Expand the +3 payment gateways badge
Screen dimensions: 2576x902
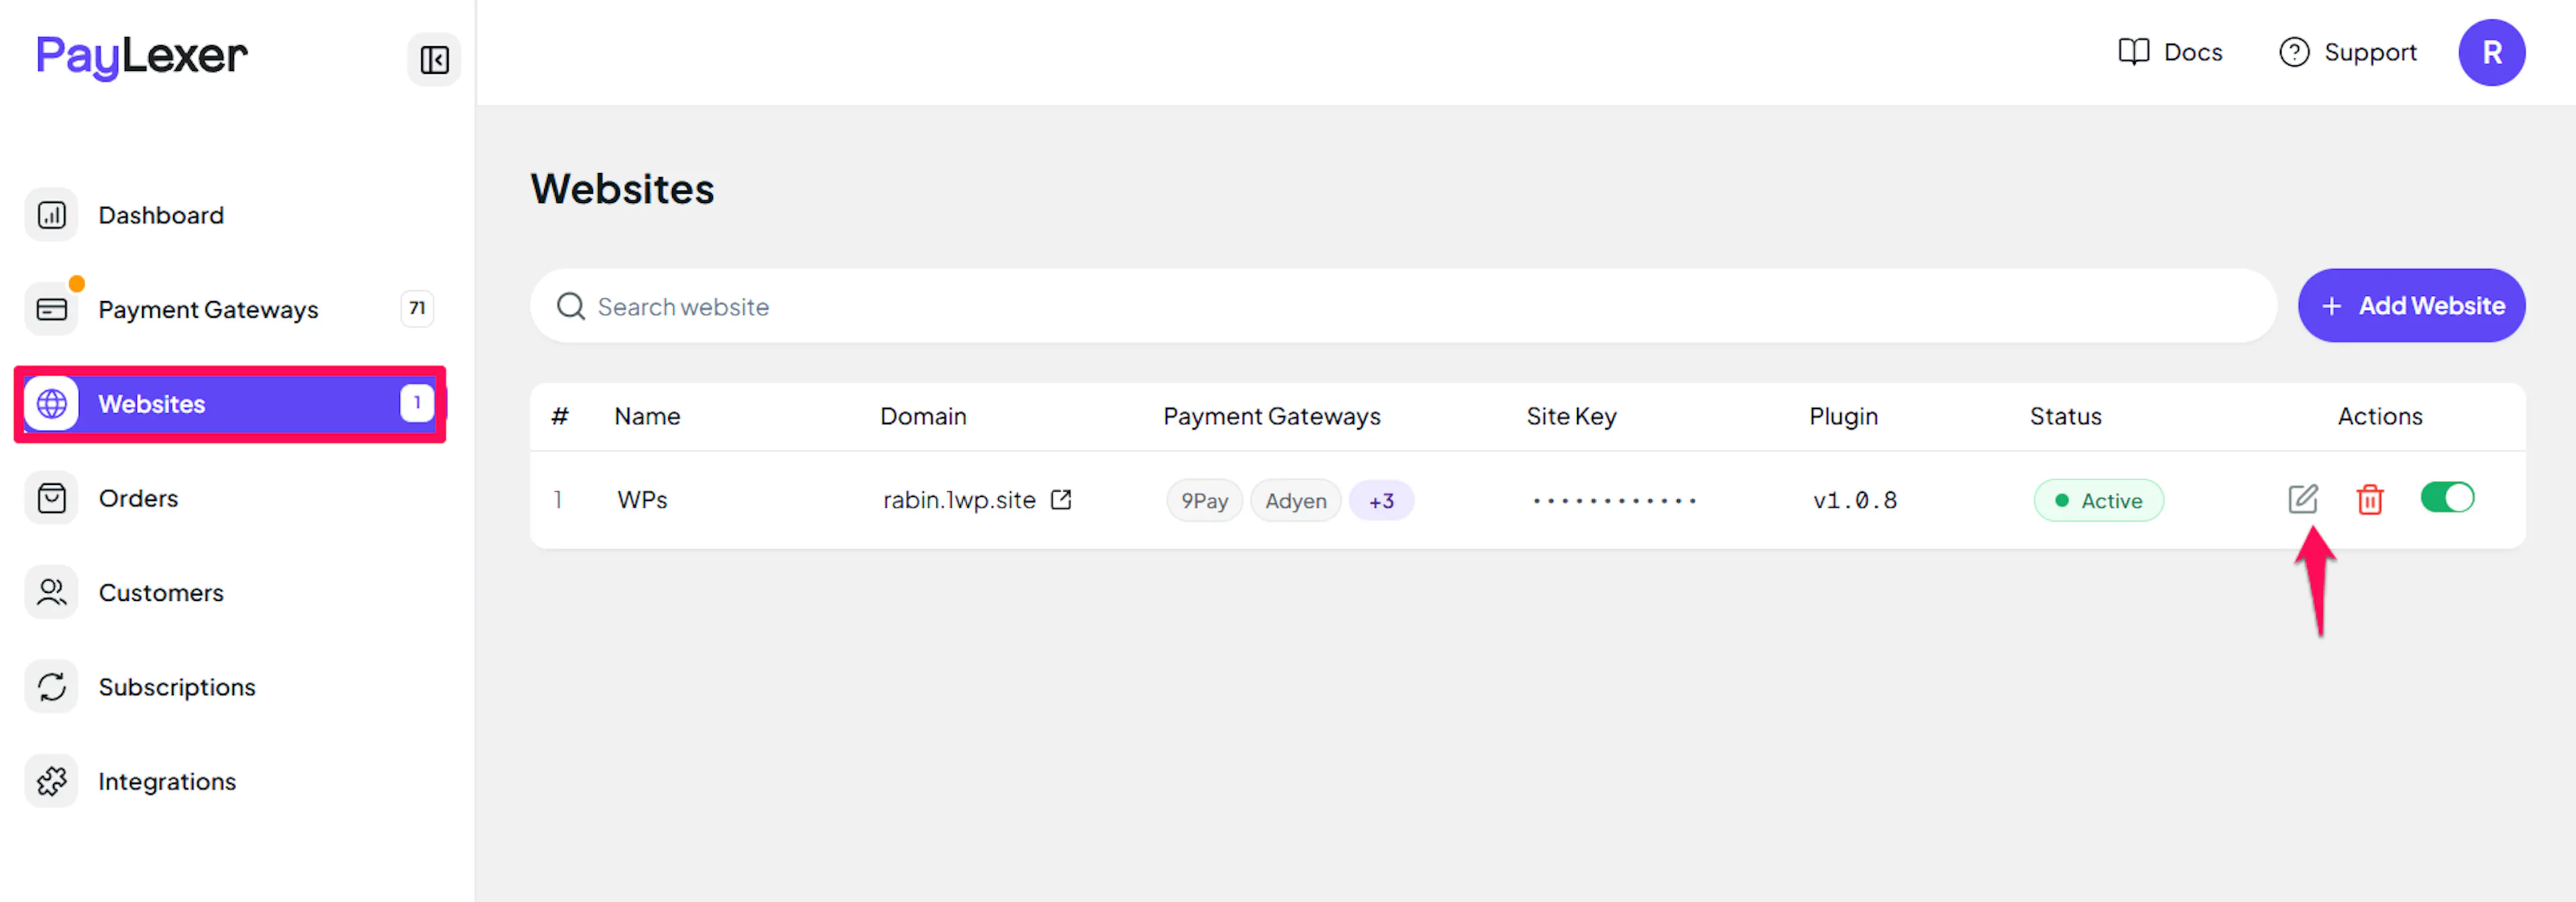1381,500
